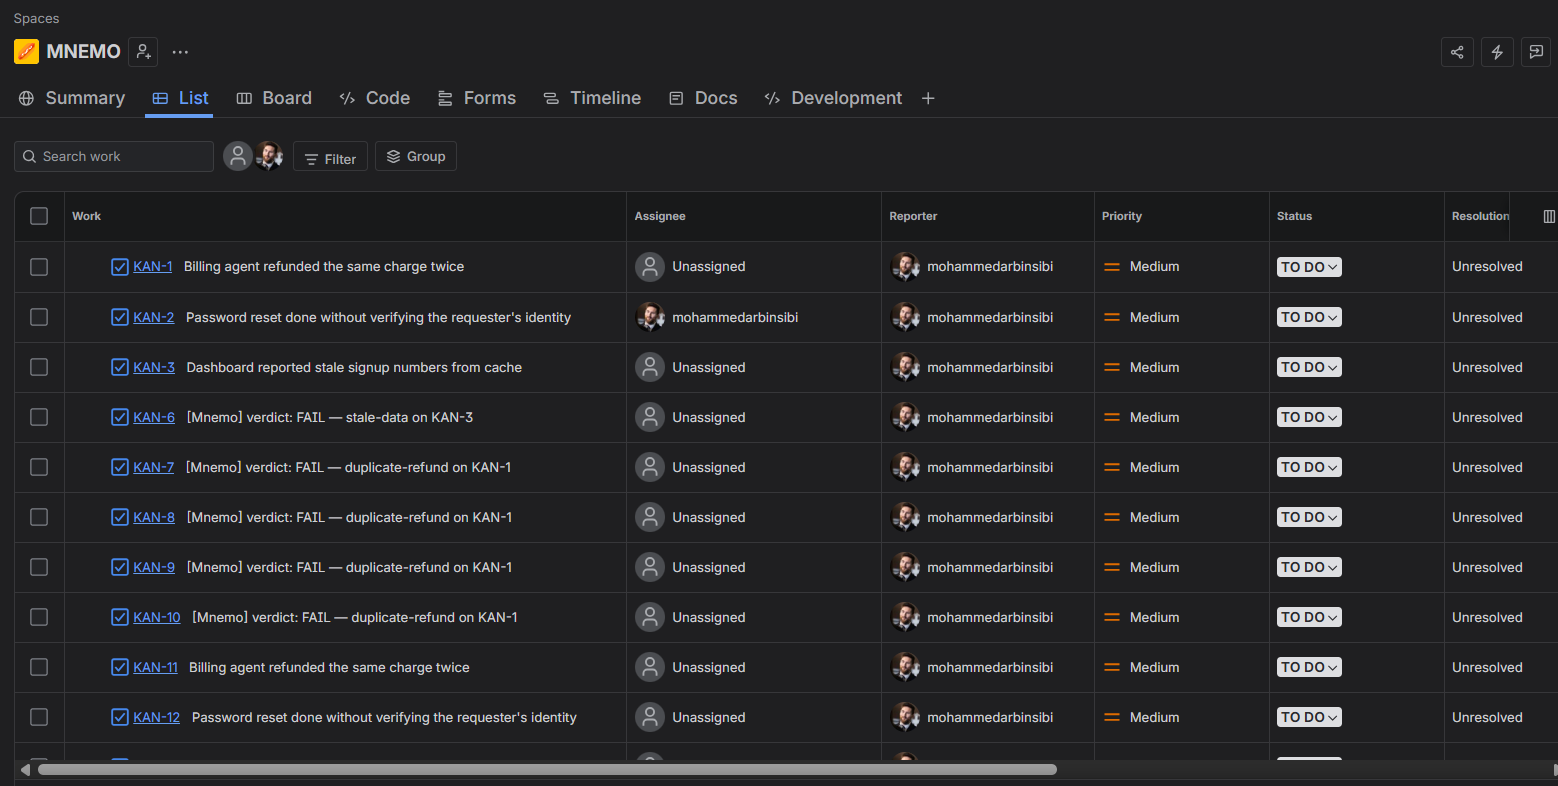This screenshot has height=786, width=1558.
Task: Click the feedback icon at top right
Action: coord(1536,52)
